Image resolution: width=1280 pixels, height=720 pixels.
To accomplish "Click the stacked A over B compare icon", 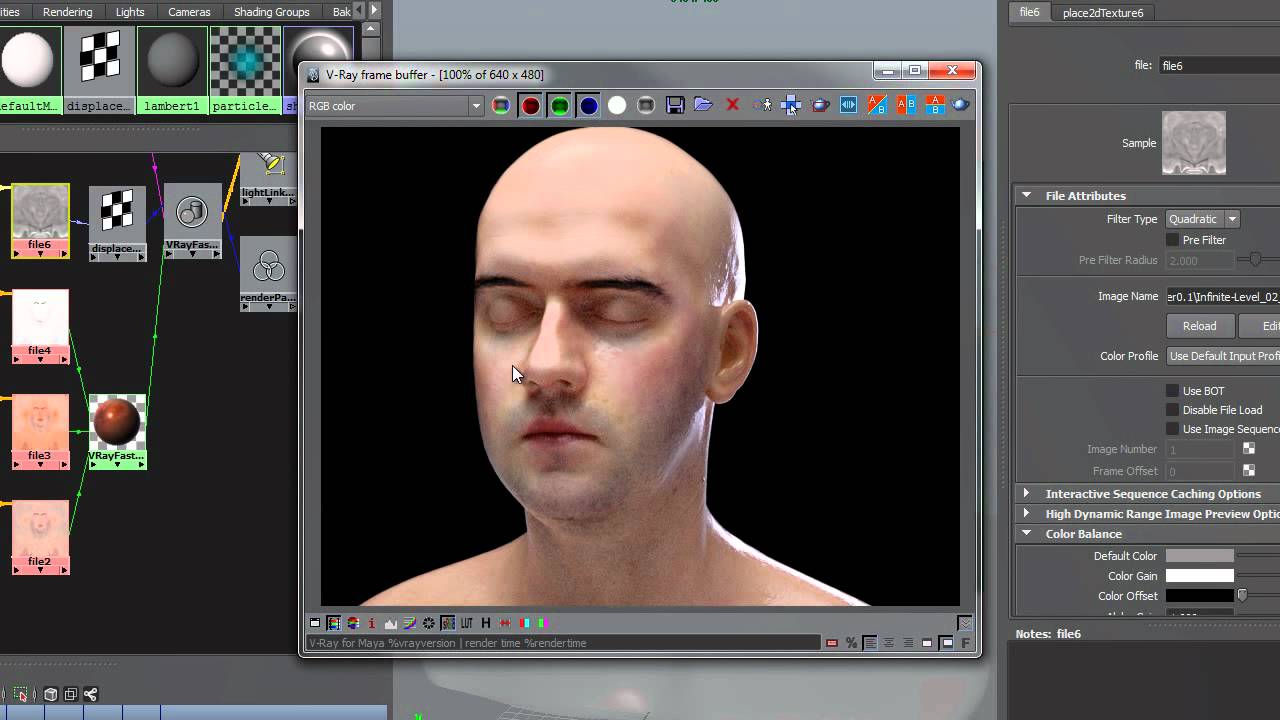I will pyautogui.click(x=935, y=105).
